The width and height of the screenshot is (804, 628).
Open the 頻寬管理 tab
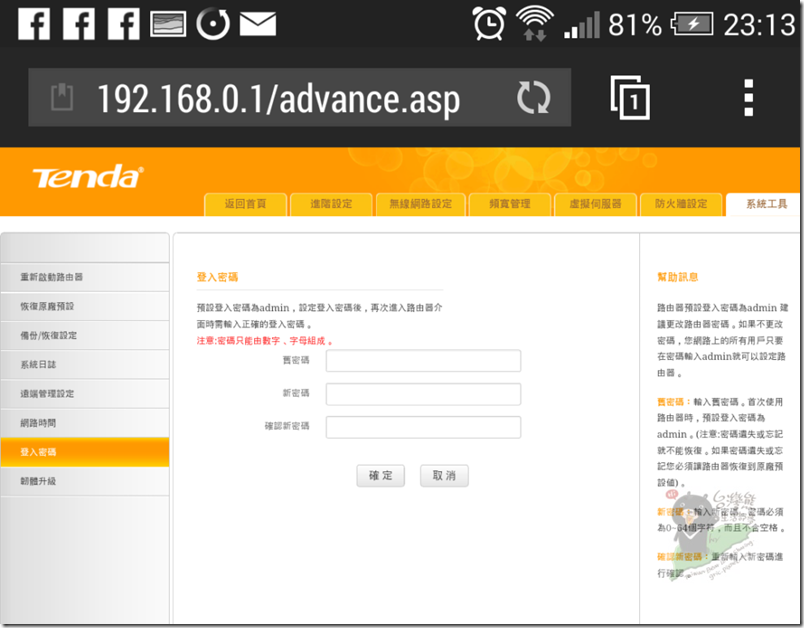(510, 204)
